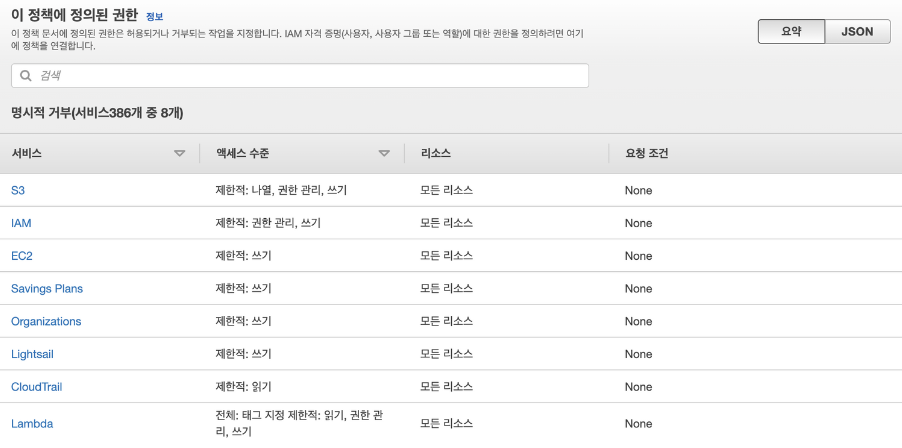Focus the 검색 search field
The height and width of the screenshot is (448, 902).
(300, 76)
